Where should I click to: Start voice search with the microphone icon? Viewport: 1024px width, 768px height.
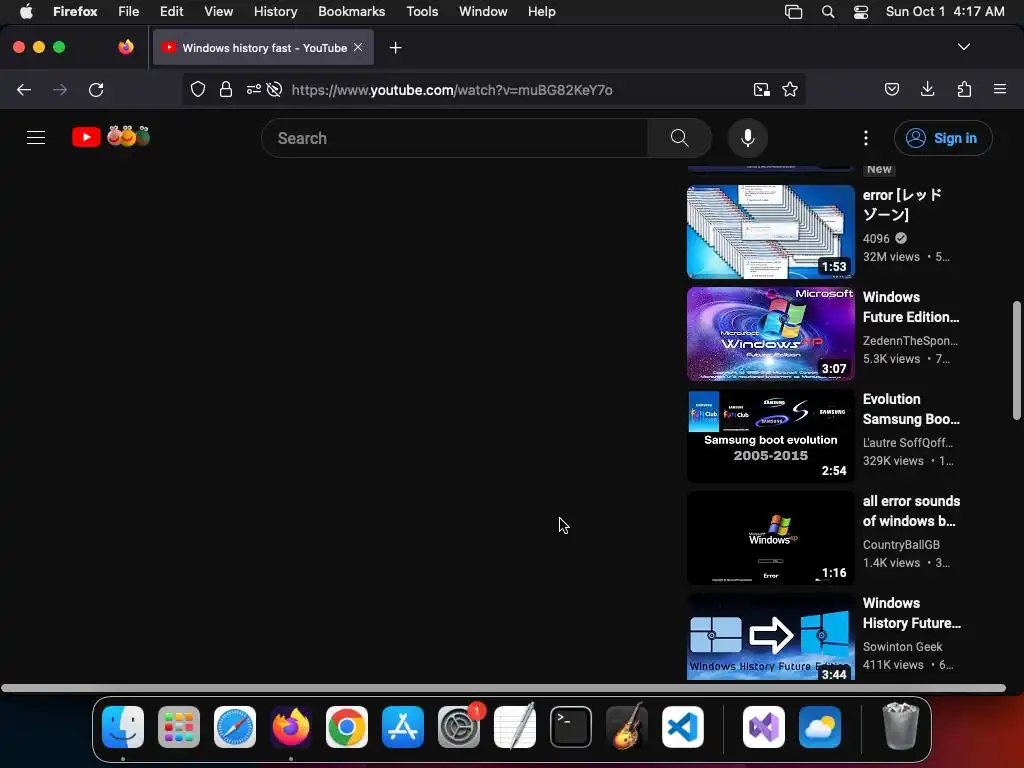tap(748, 138)
